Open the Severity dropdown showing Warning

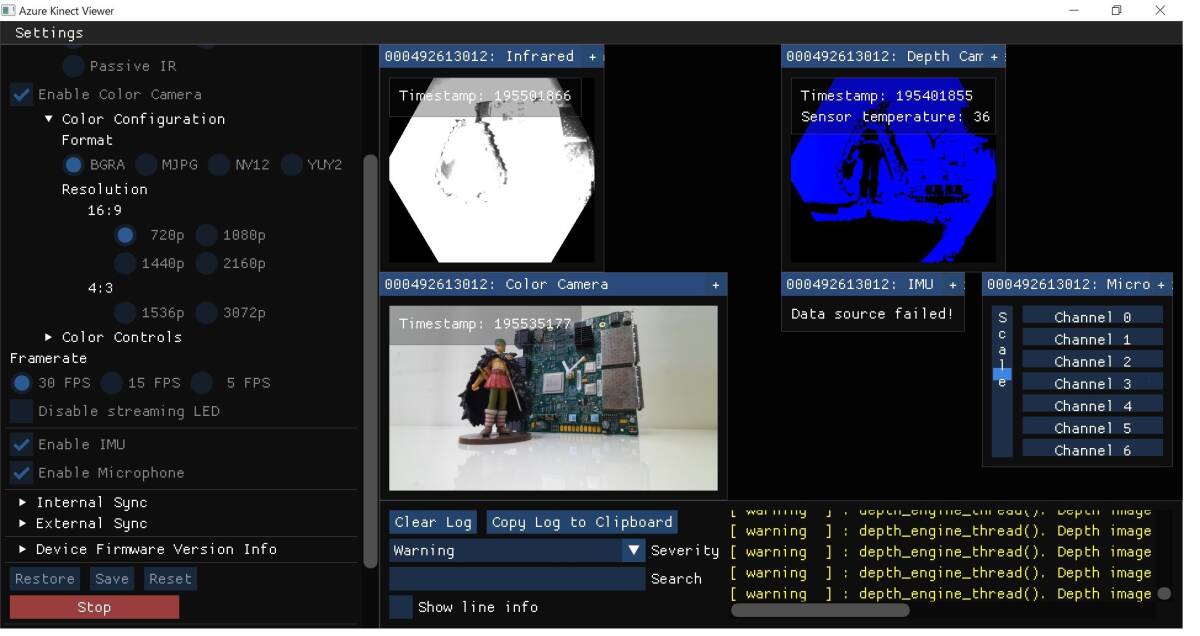point(517,550)
